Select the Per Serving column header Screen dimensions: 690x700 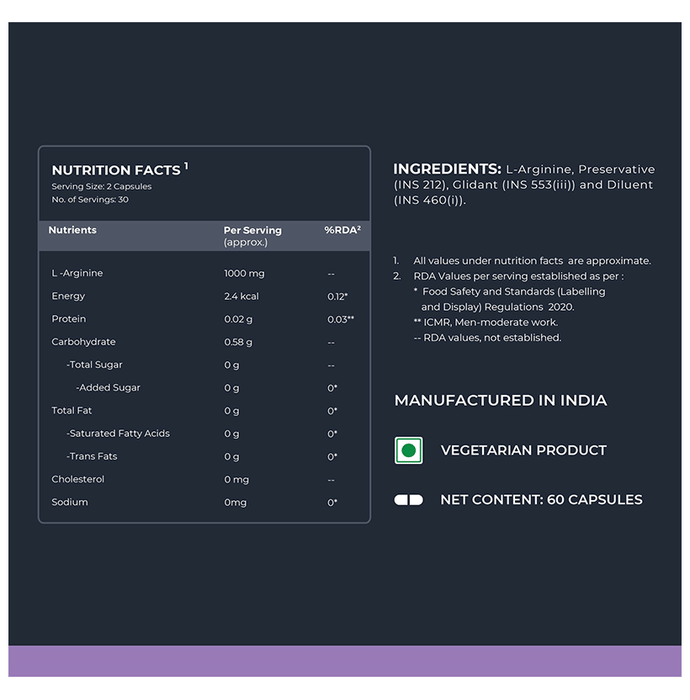(252, 230)
